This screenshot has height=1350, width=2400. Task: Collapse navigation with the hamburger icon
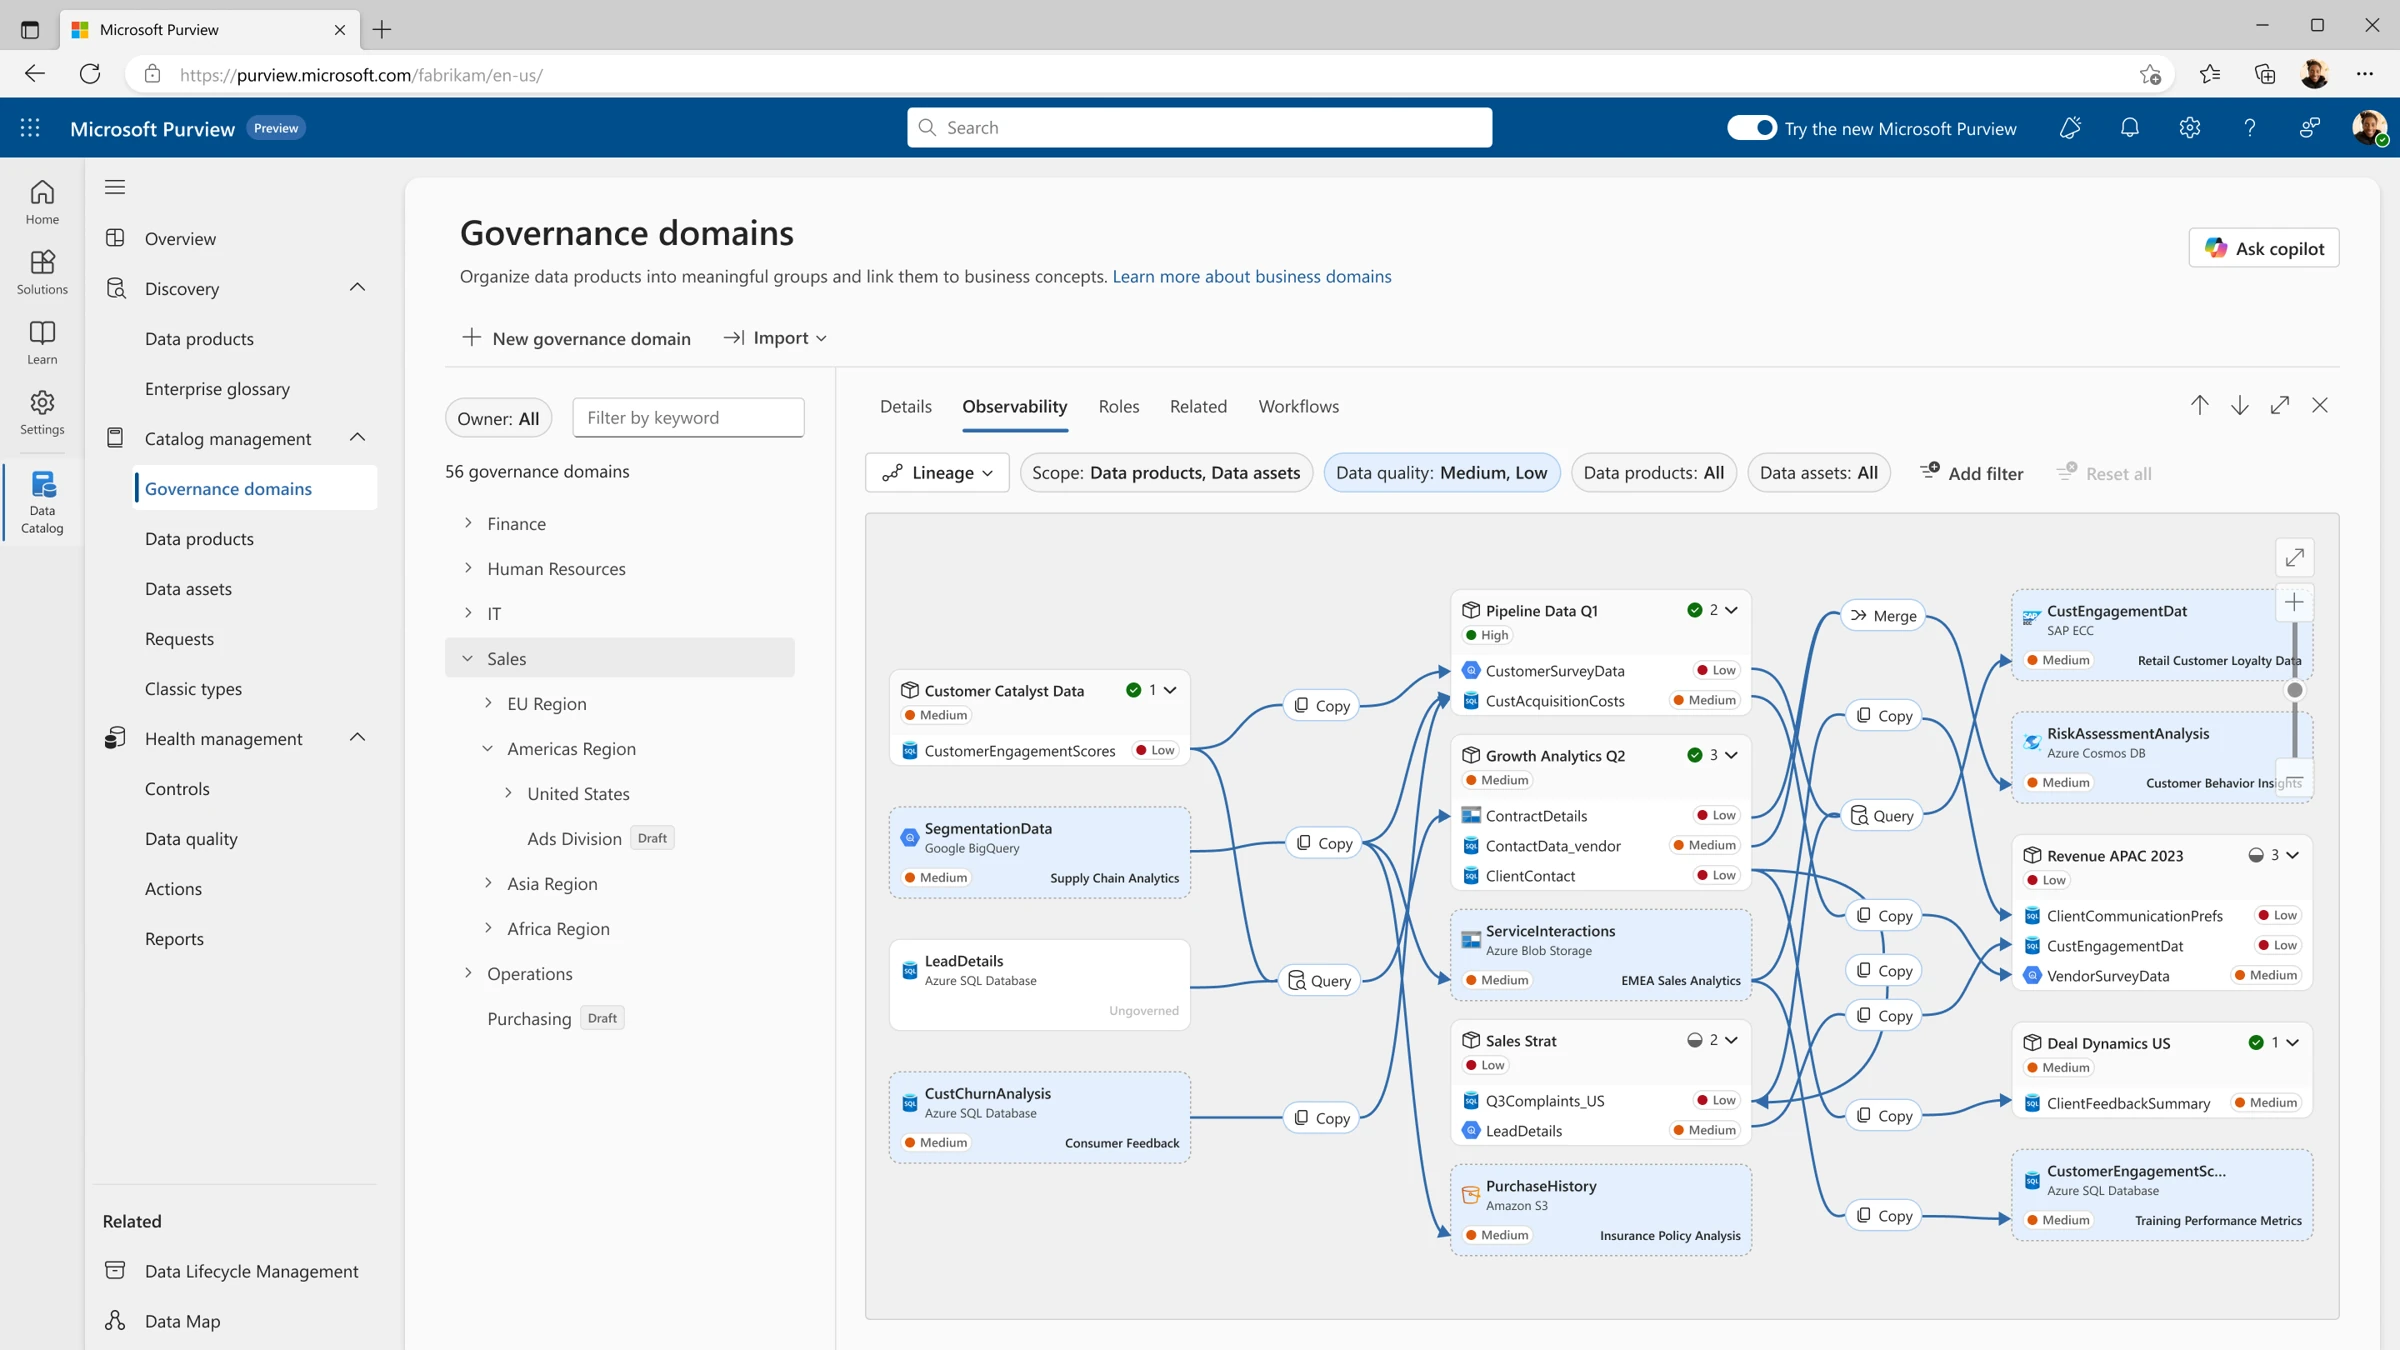point(115,187)
